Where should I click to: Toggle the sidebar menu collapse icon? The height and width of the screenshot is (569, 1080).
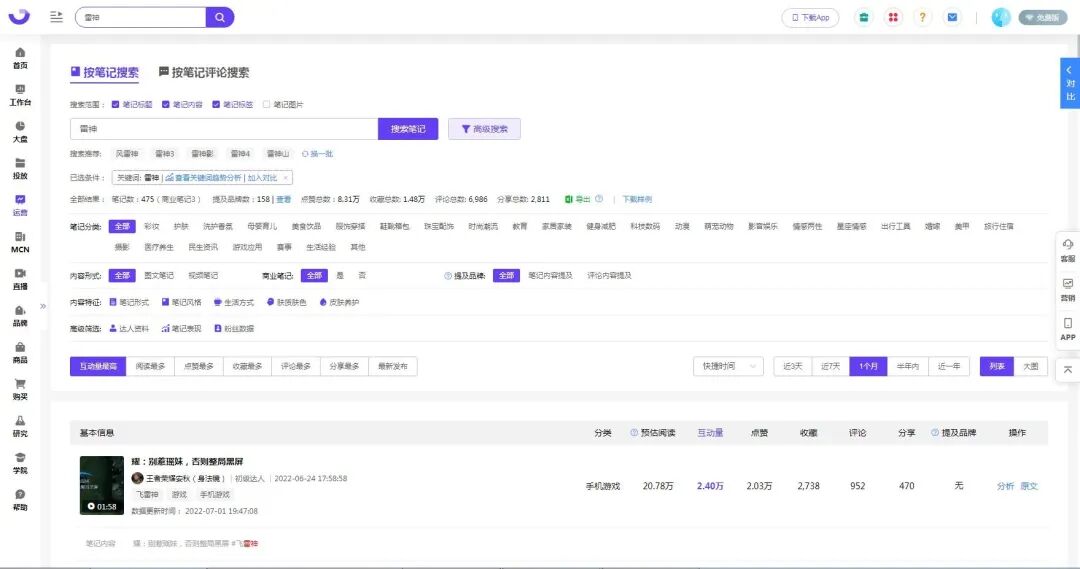click(56, 17)
